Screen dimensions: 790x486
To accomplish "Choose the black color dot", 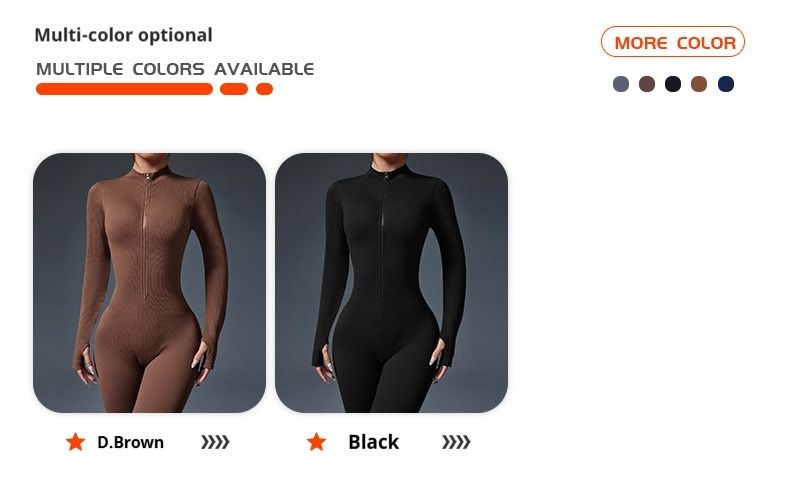I will point(673,84).
